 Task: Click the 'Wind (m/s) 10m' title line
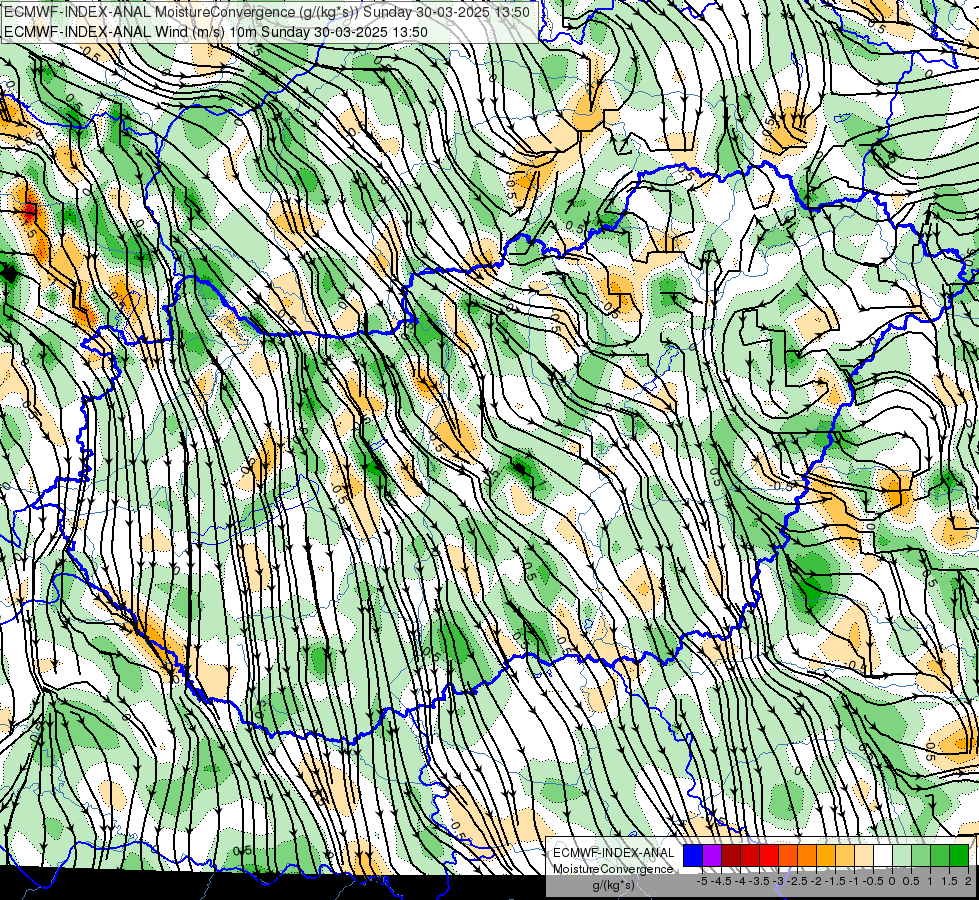[x=215, y=32]
